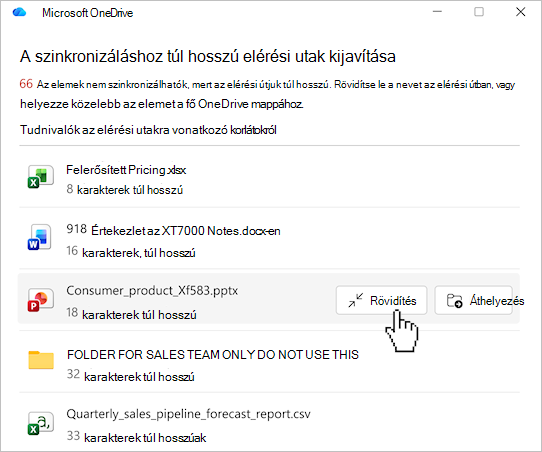542x452 pixels.
Task: Click the '18 karakterek túl hosszú' status text
Action: pyautogui.click(x=131, y=314)
